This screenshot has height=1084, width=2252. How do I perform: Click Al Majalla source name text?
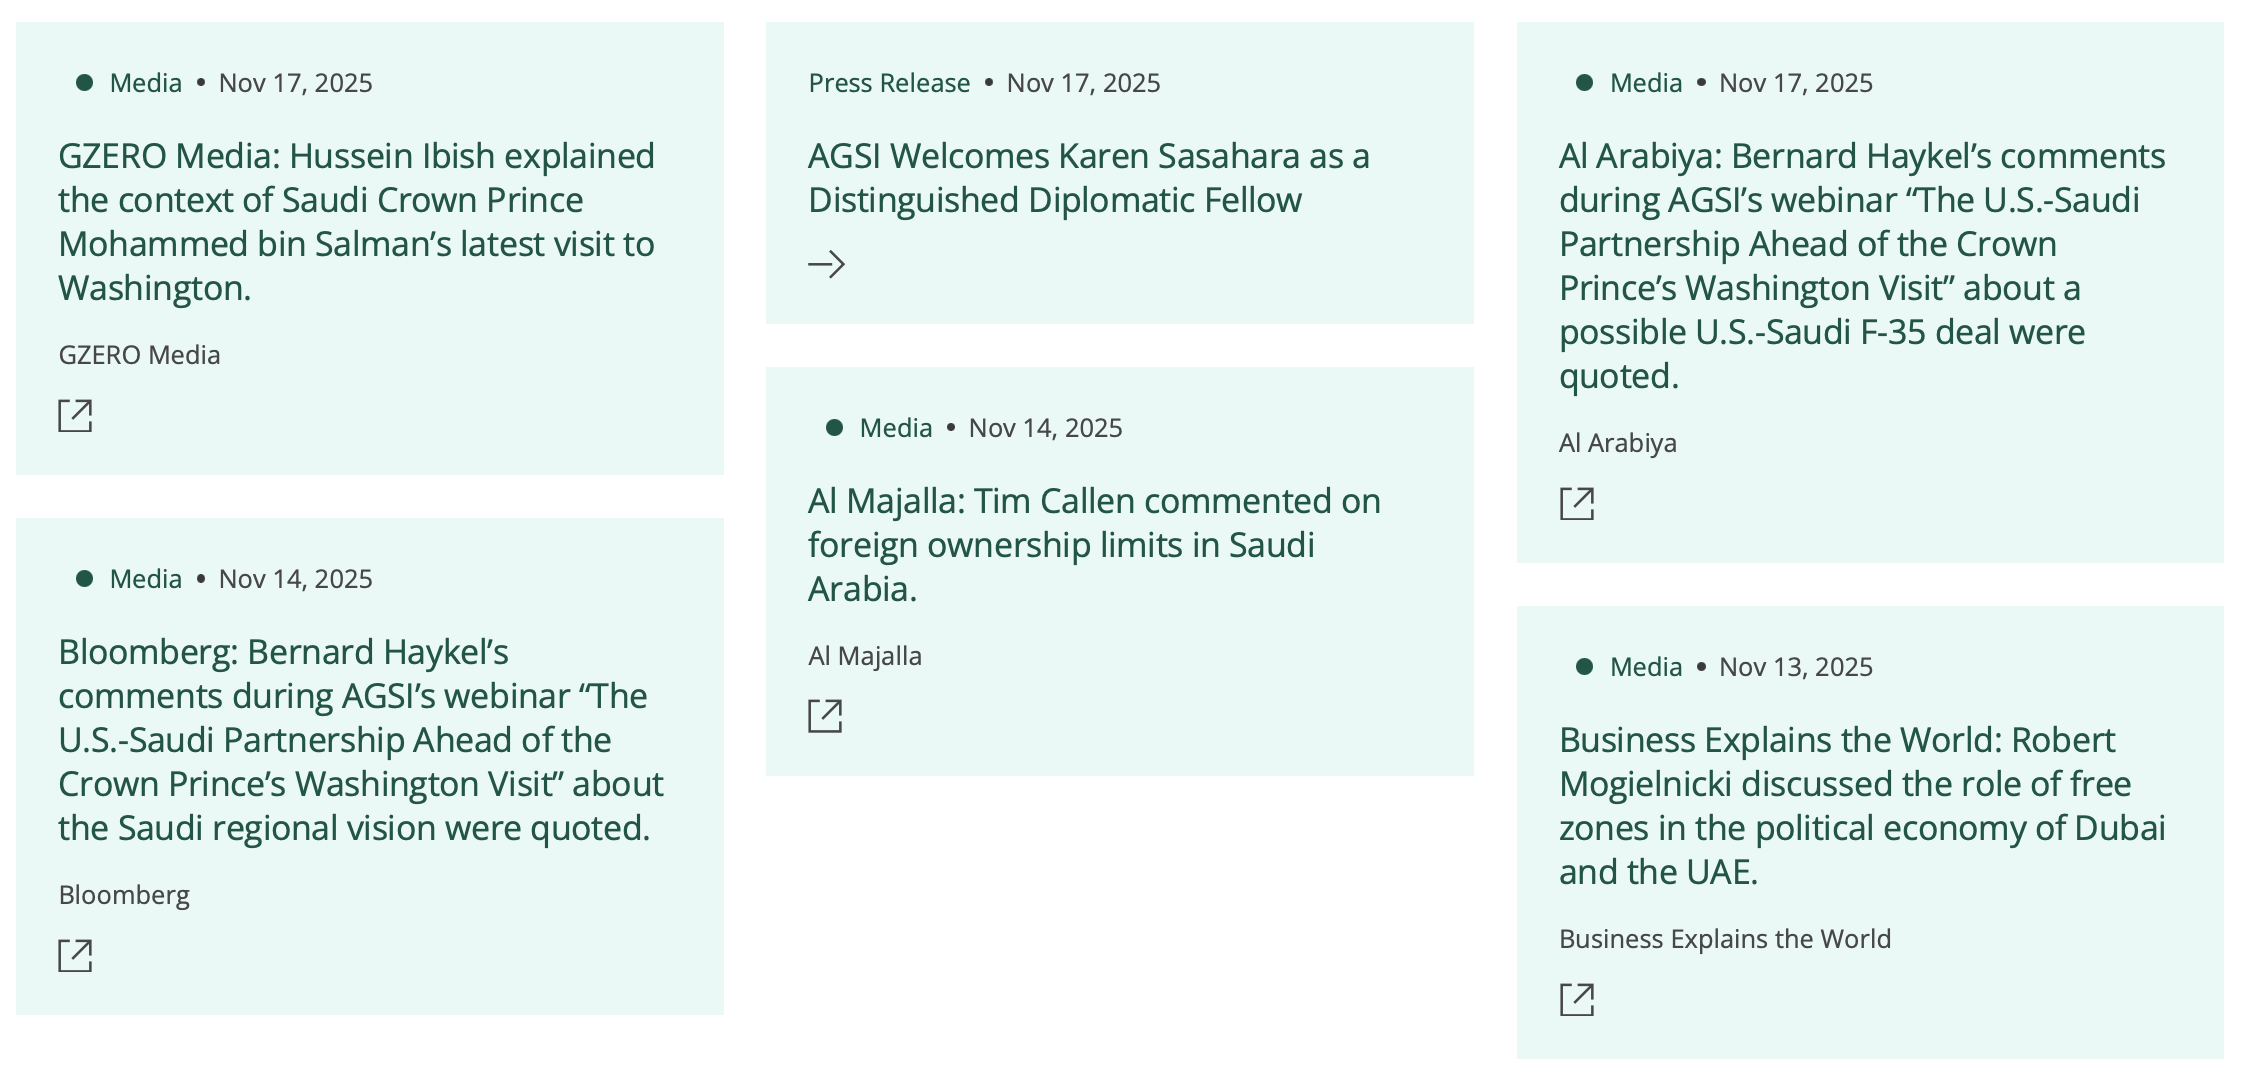point(864,656)
